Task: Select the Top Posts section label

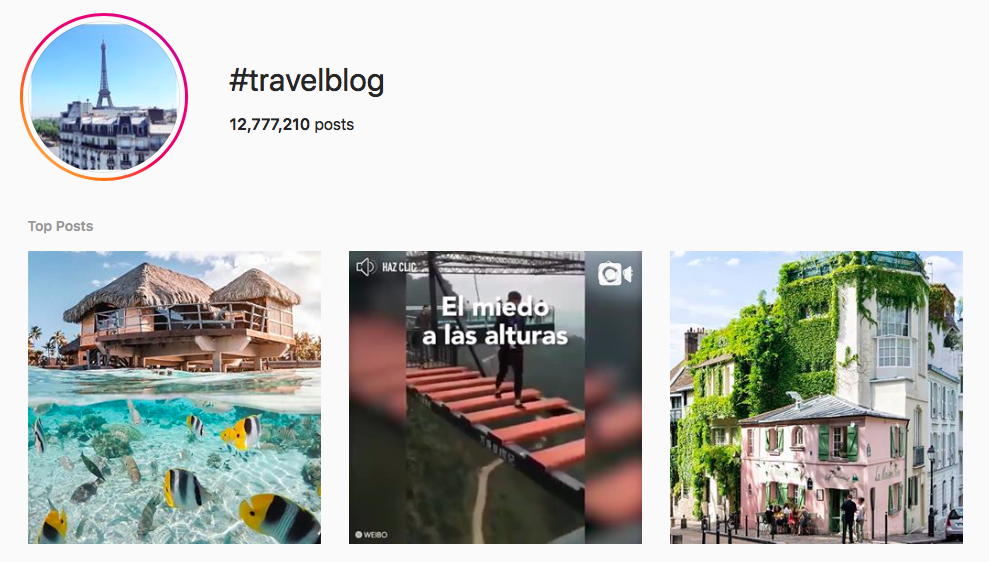Action: (x=61, y=226)
